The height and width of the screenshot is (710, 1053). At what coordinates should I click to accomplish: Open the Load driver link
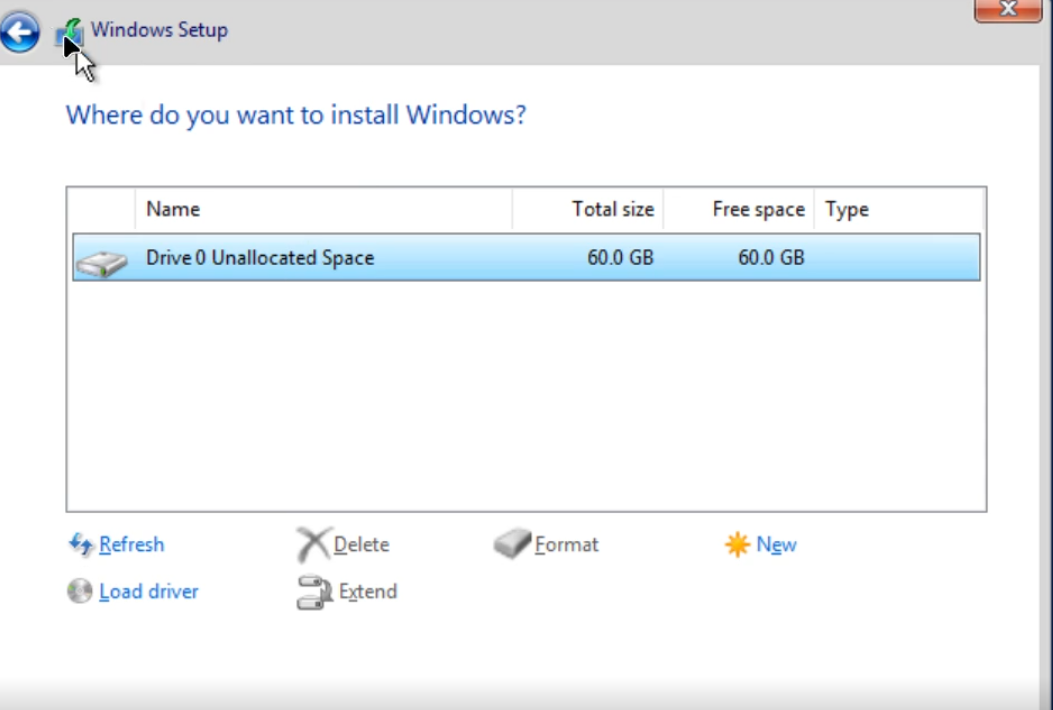click(149, 592)
